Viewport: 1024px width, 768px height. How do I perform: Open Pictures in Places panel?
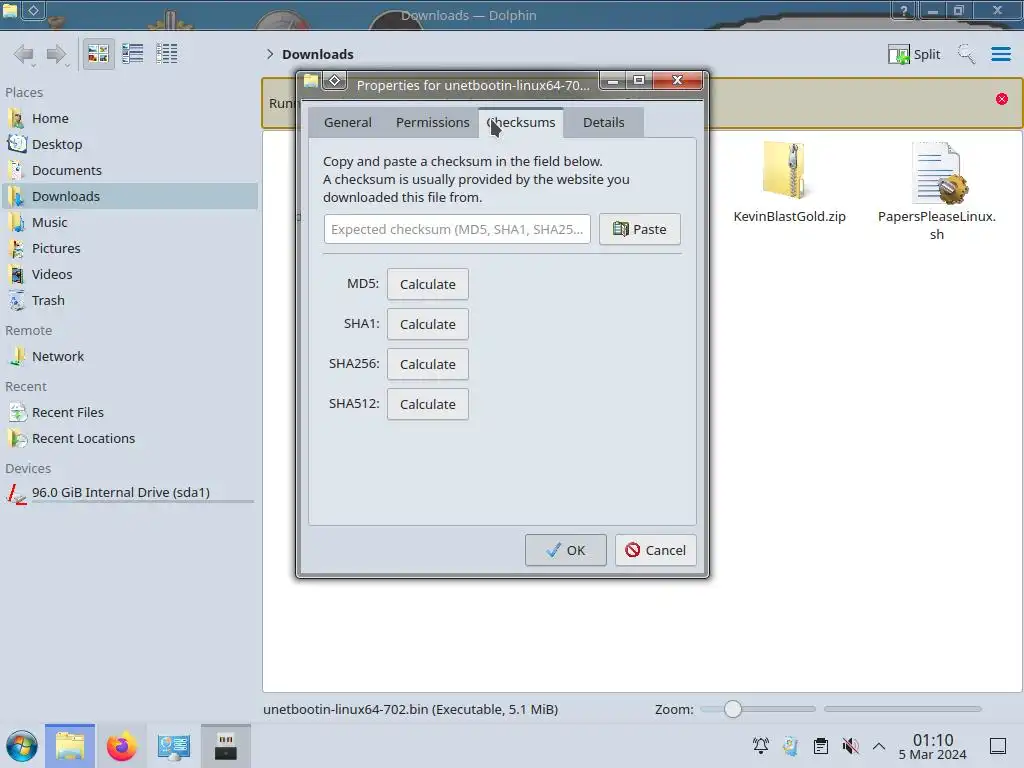[129, 249]
